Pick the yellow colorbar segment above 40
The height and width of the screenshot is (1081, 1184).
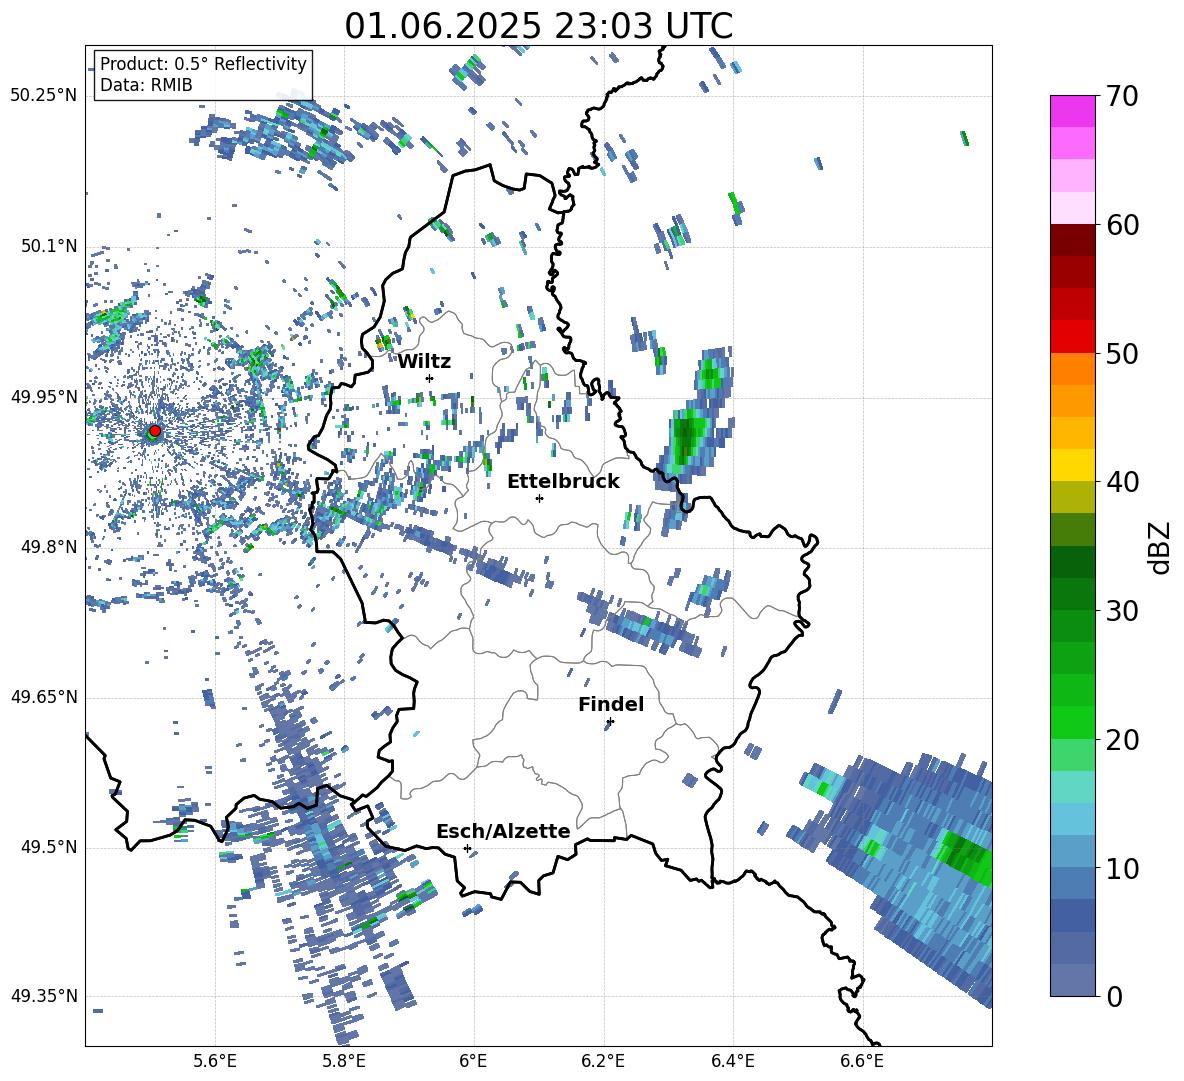[x=1072, y=464]
